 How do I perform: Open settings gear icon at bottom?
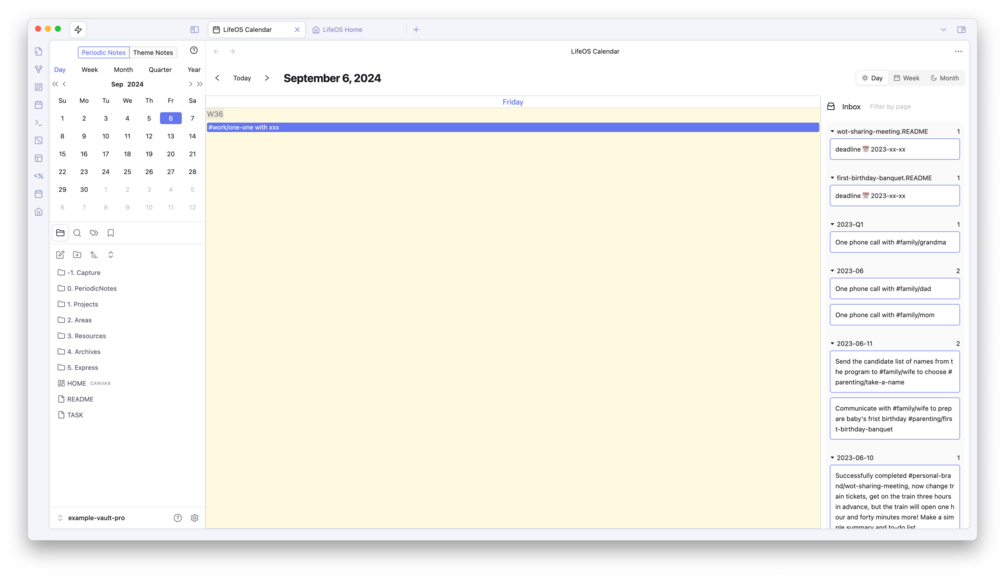coord(194,518)
